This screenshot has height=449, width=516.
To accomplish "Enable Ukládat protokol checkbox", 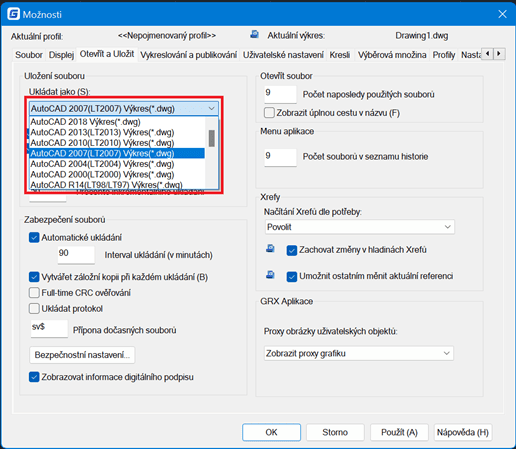I will (34, 309).
